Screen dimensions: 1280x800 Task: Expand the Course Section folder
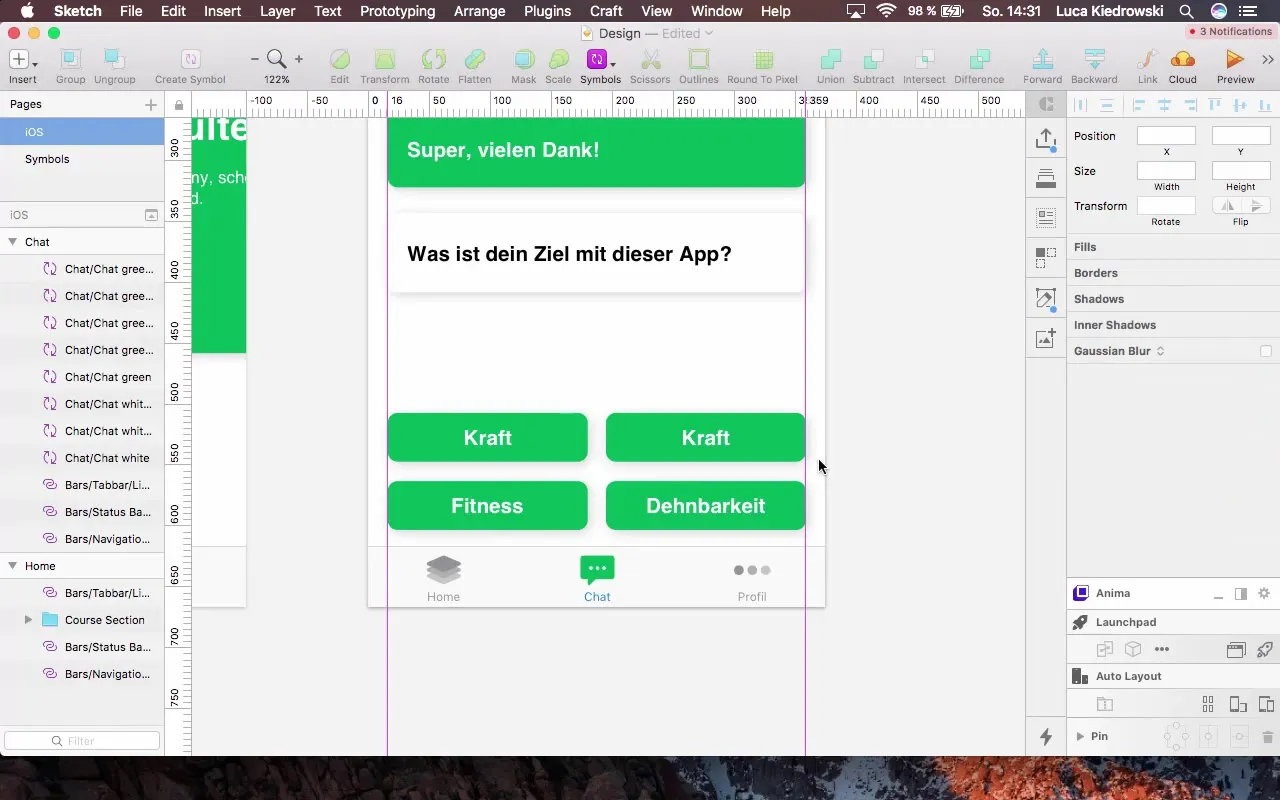28,620
